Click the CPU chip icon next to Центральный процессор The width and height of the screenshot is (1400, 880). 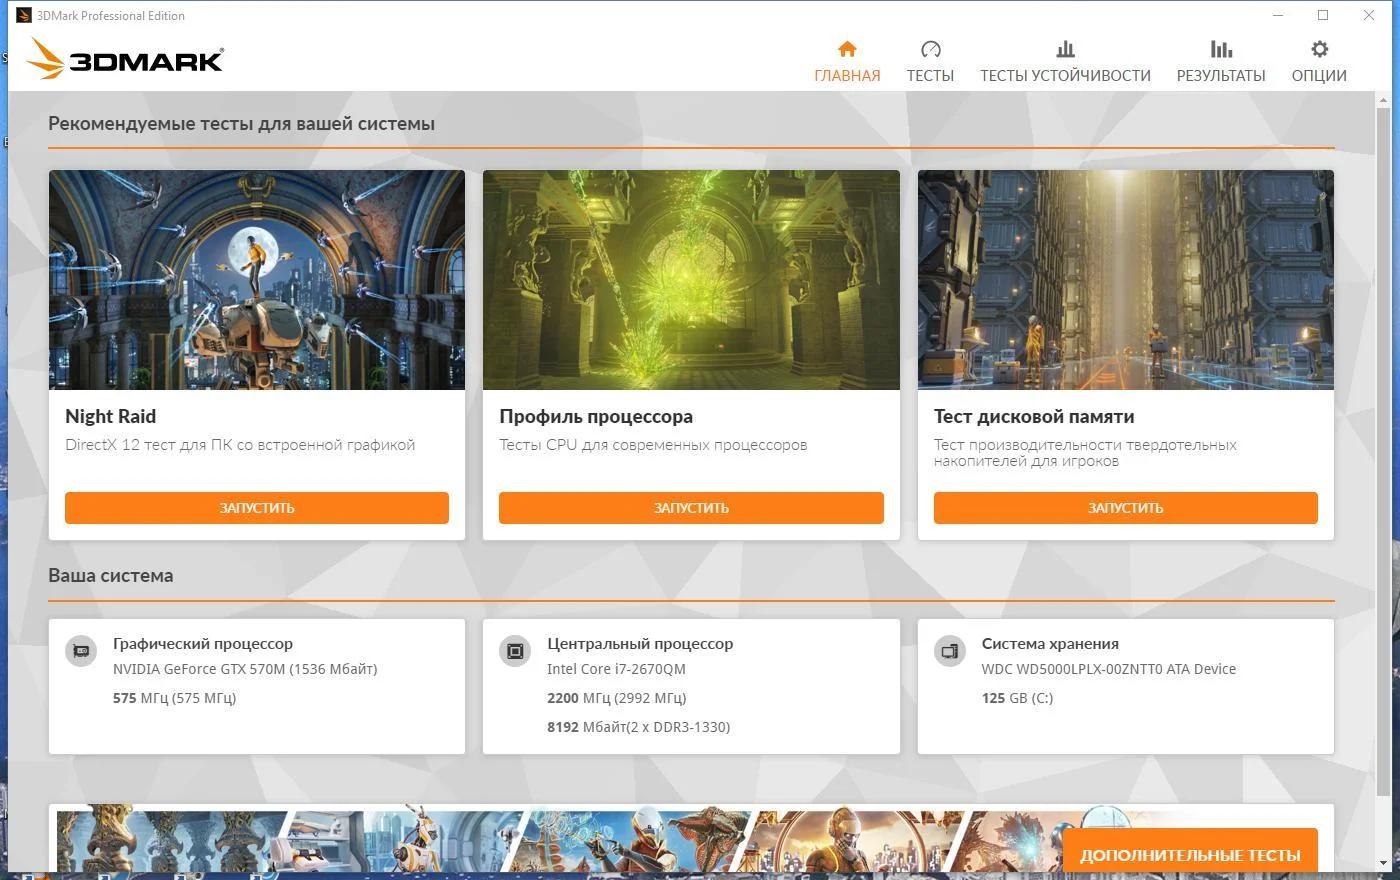tap(515, 651)
